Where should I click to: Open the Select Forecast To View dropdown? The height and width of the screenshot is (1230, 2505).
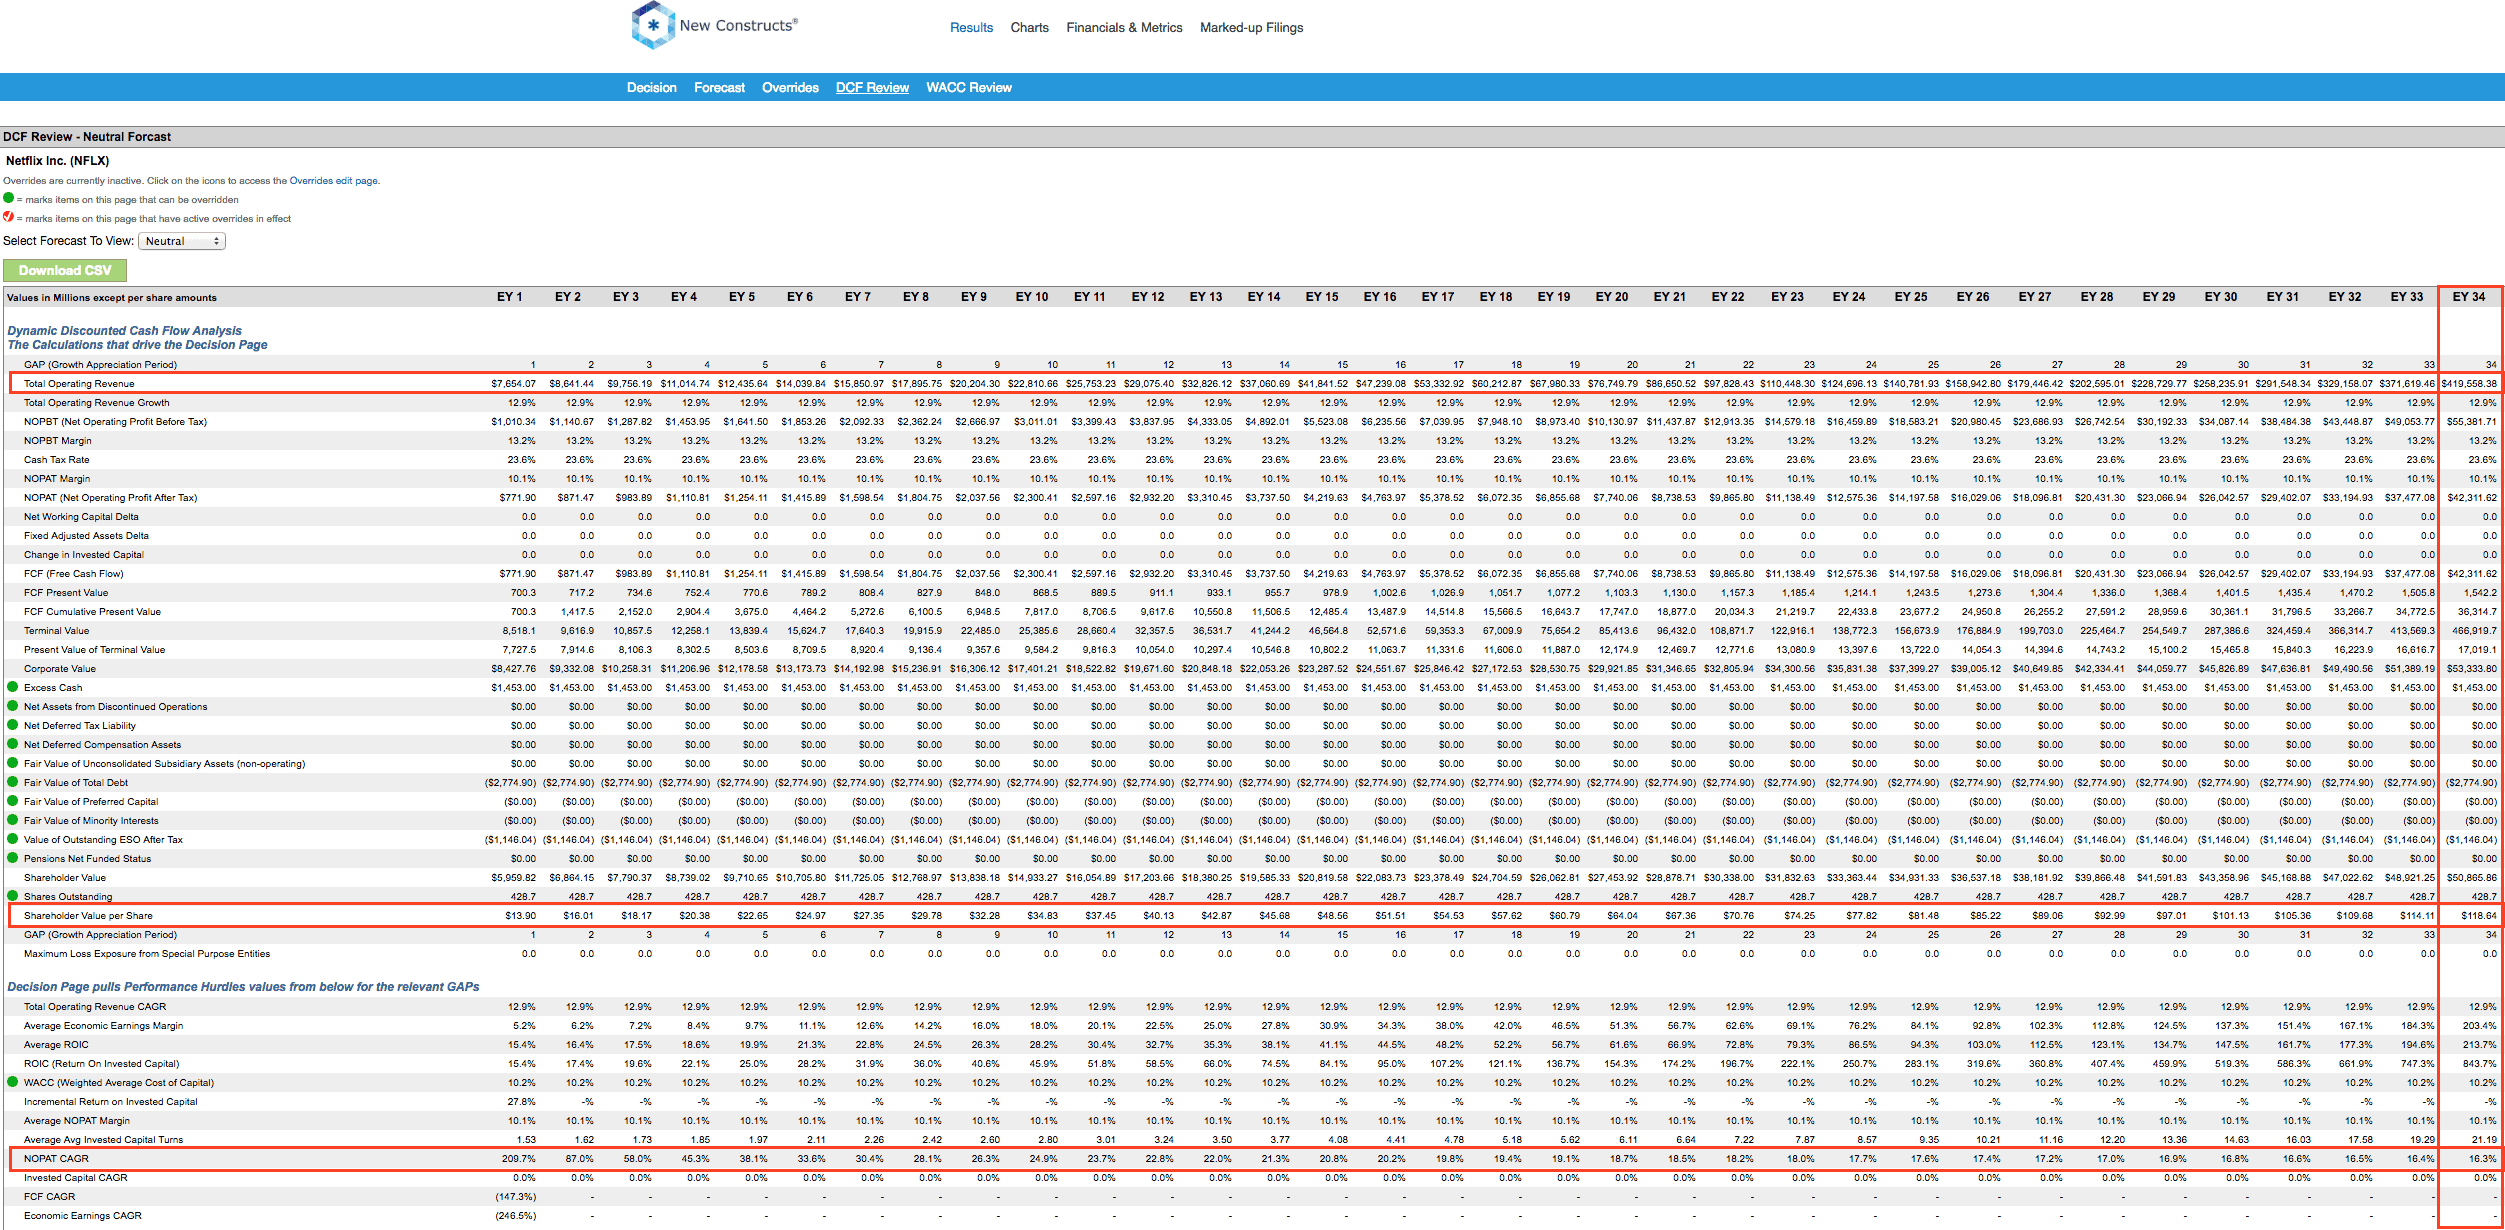[x=182, y=241]
